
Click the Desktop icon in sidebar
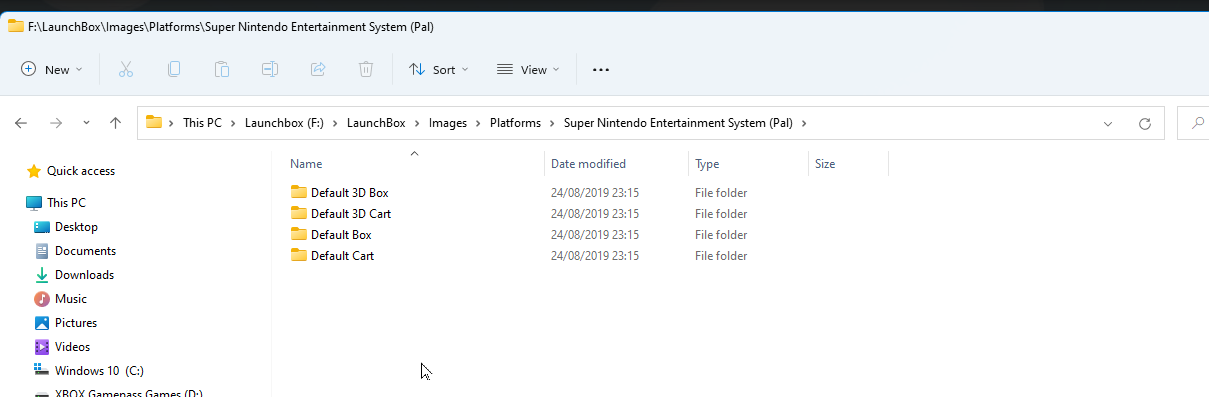click(42, 227)
